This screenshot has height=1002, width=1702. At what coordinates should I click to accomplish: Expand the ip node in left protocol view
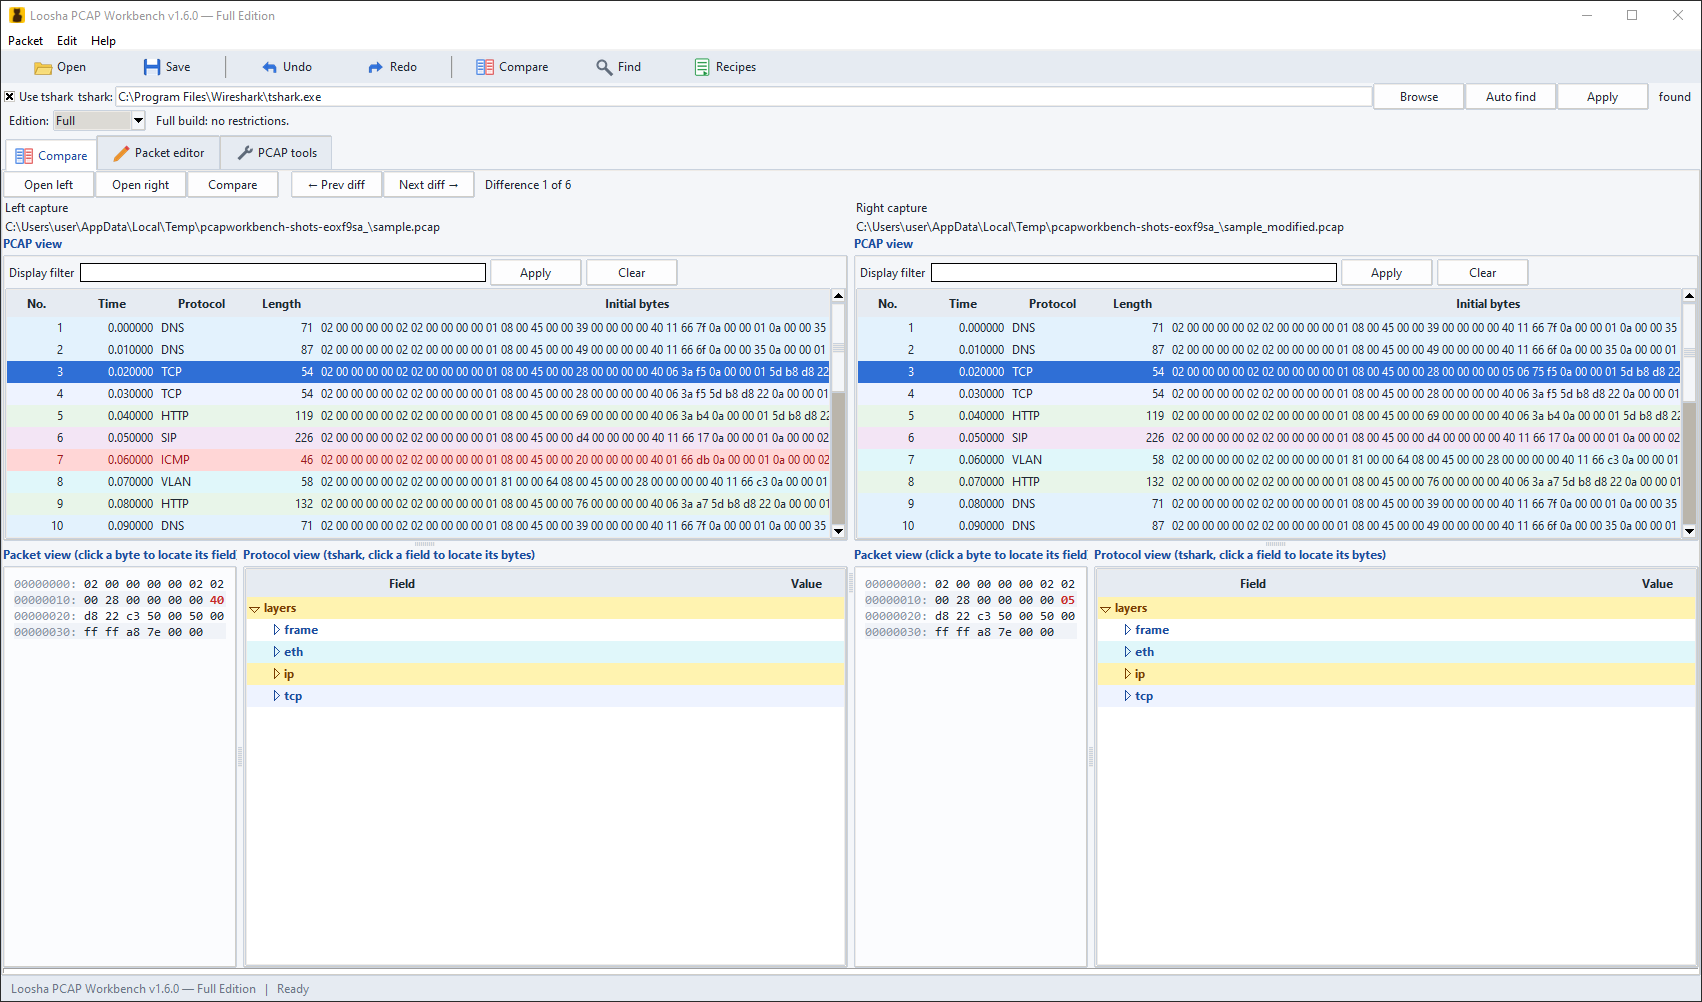(x=277, y=674)
